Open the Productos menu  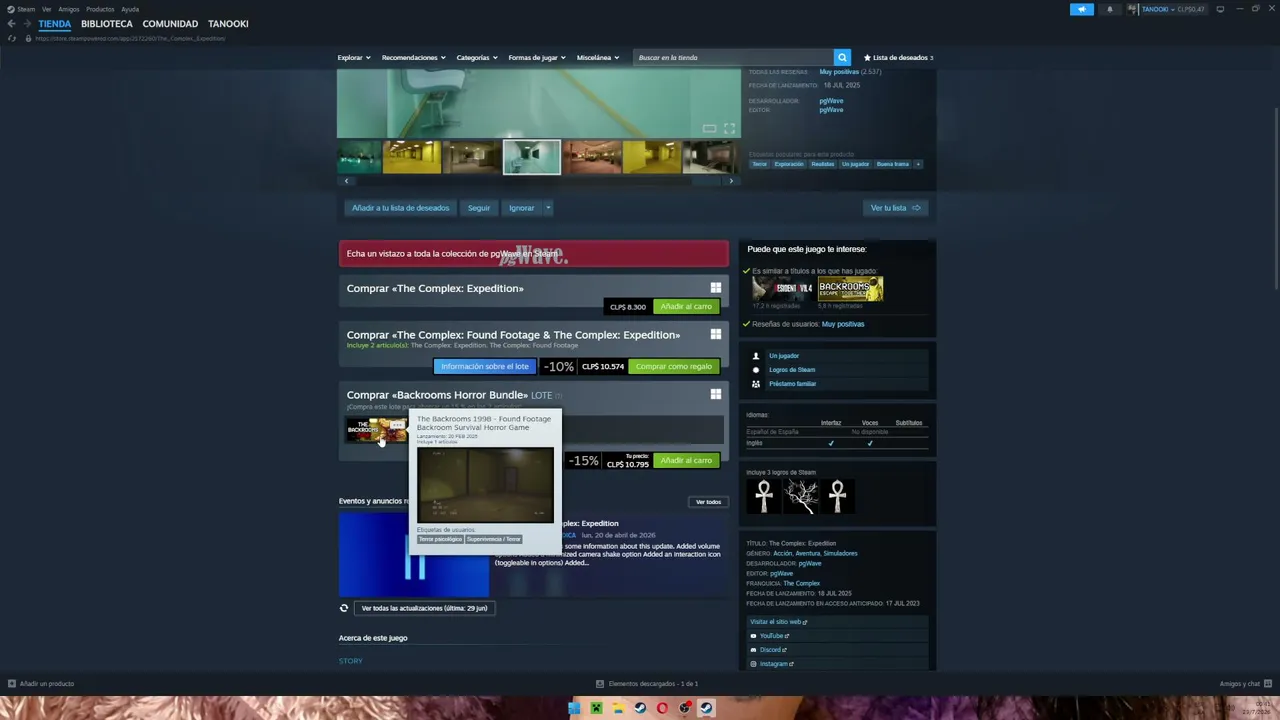point(100,9)
